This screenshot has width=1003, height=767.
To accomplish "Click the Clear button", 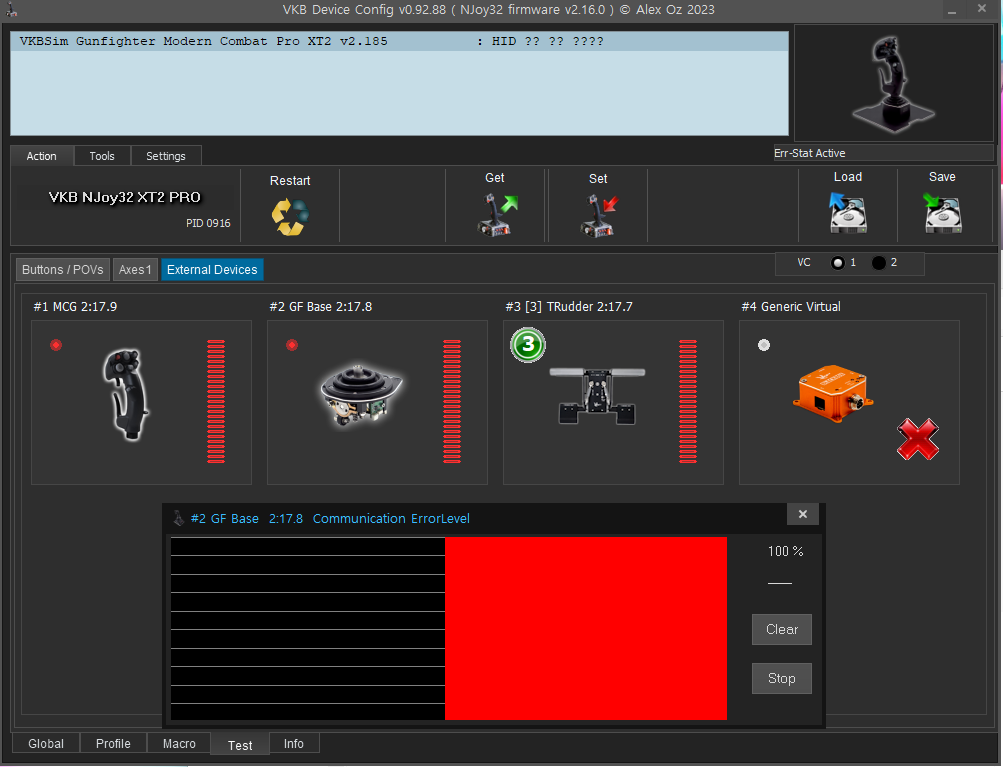I will tap(782, 629).
